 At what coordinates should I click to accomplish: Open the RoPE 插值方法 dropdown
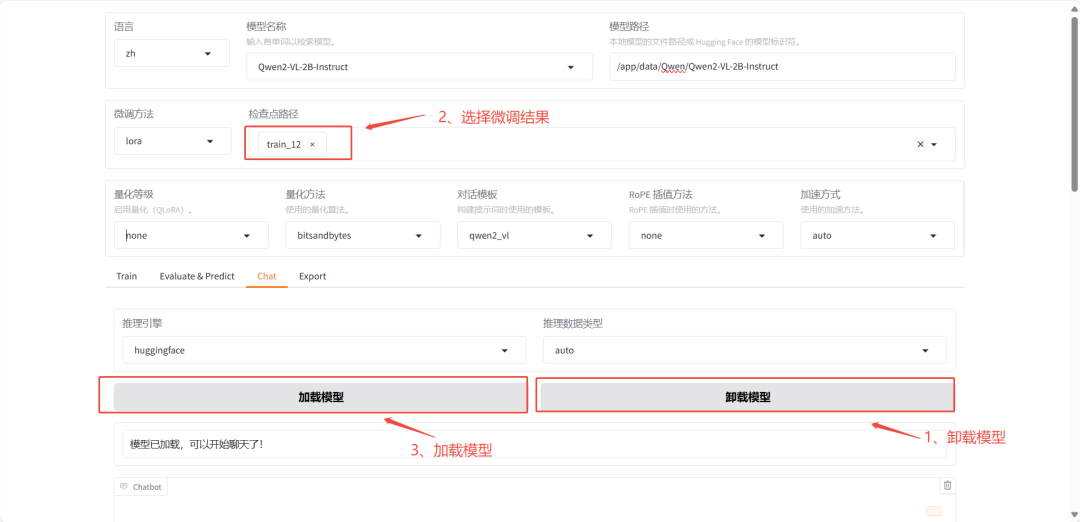(706, 236)
